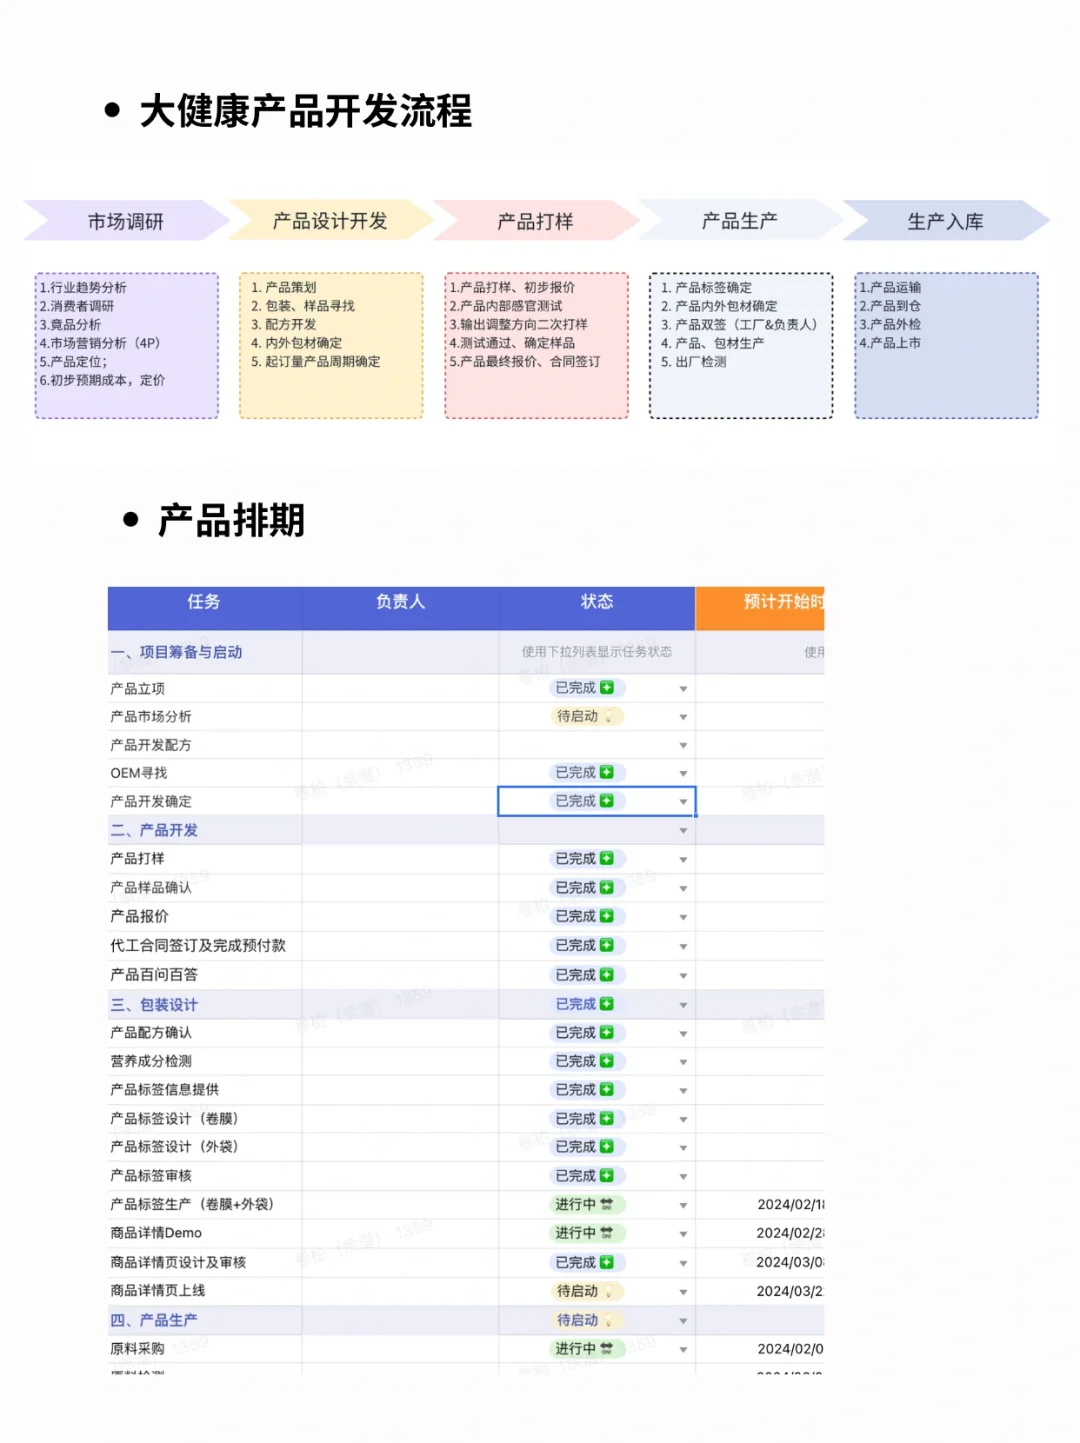Click the ON icon in 产品标签生产 status badge
The image size is (1080, 1443).
(x=607, y=1204)
